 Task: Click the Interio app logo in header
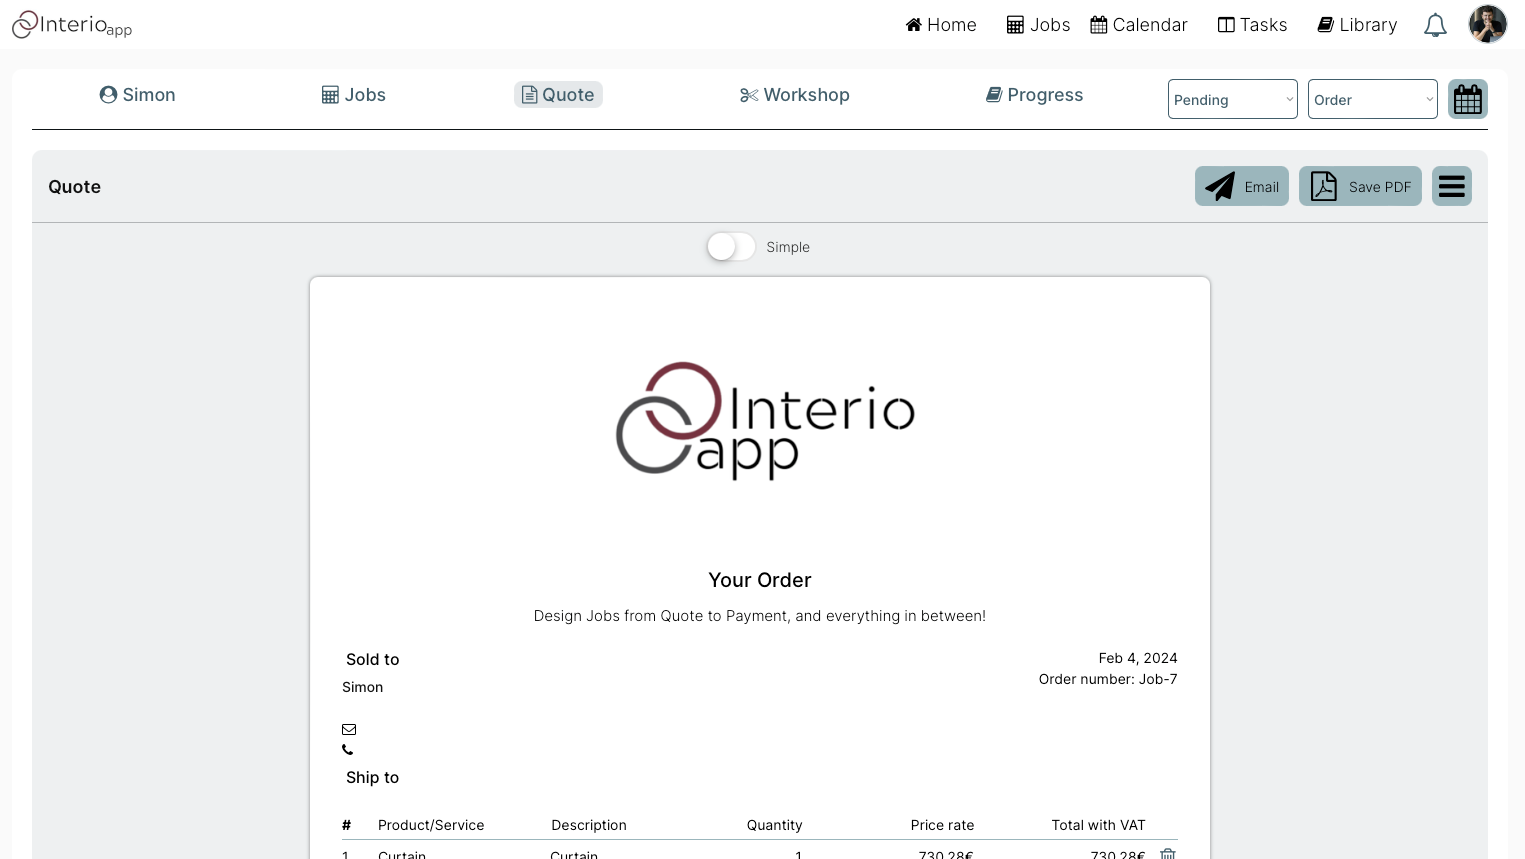coord(72,25)
